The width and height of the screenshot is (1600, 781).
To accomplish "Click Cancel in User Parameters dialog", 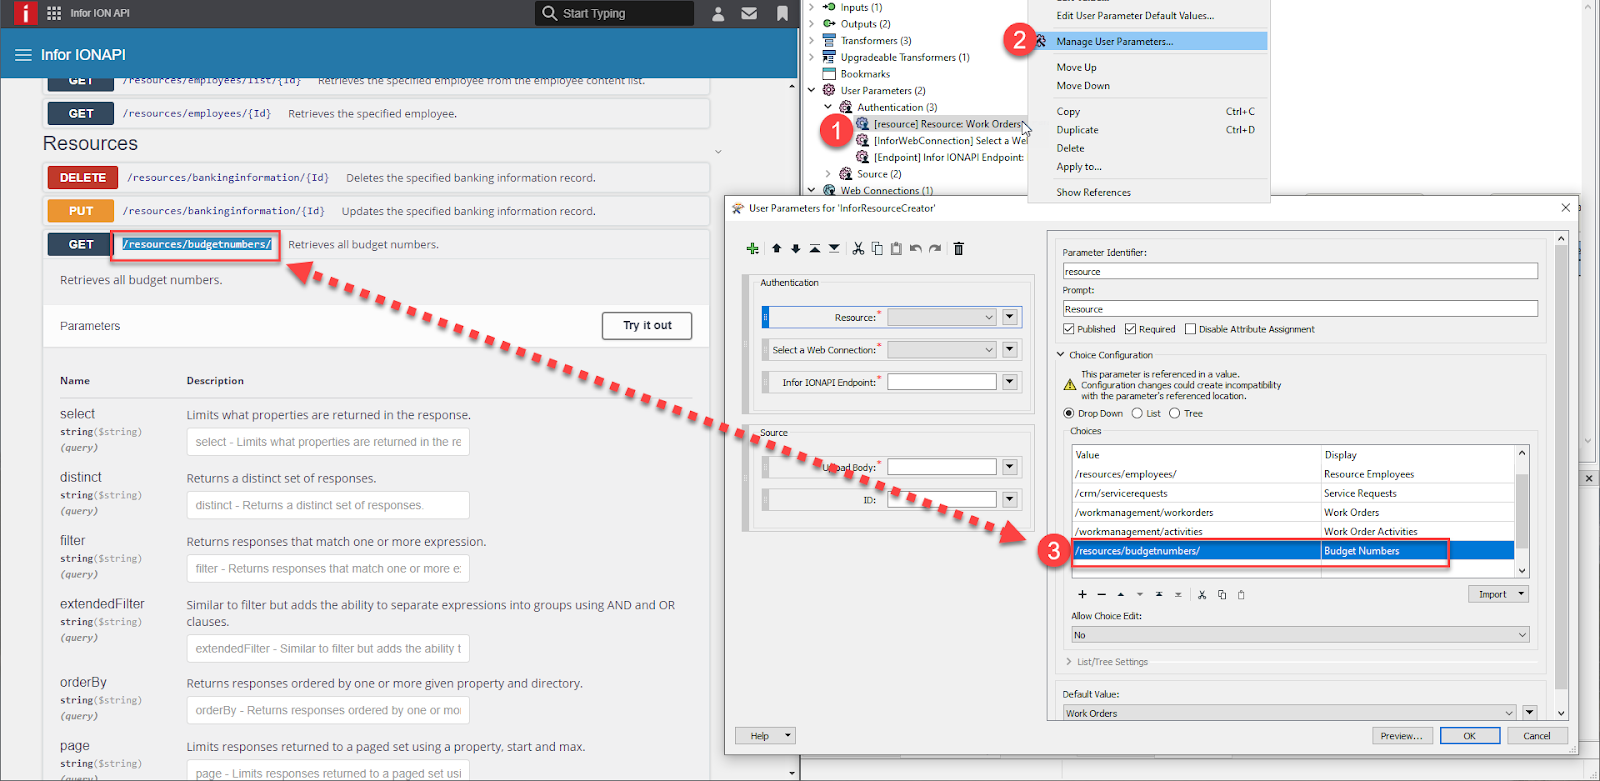I will pos(1537,735).
